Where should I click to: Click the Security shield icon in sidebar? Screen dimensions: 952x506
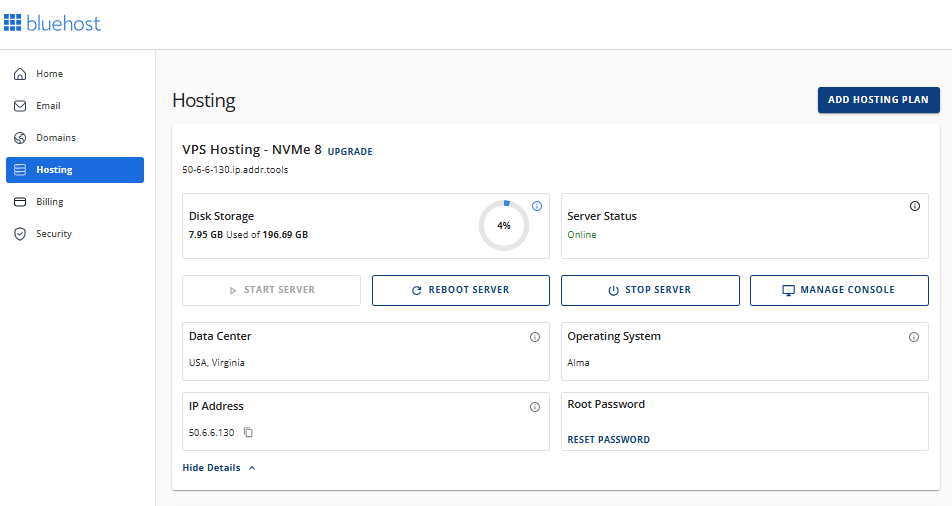point(20,234)
